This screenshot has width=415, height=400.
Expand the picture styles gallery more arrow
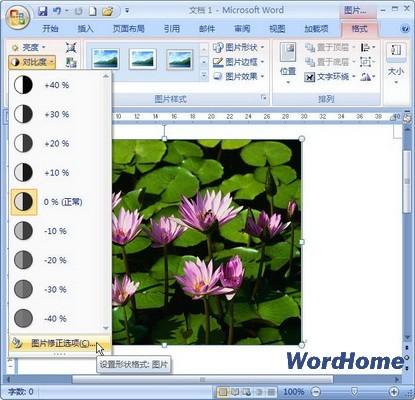tap(204, 76)
